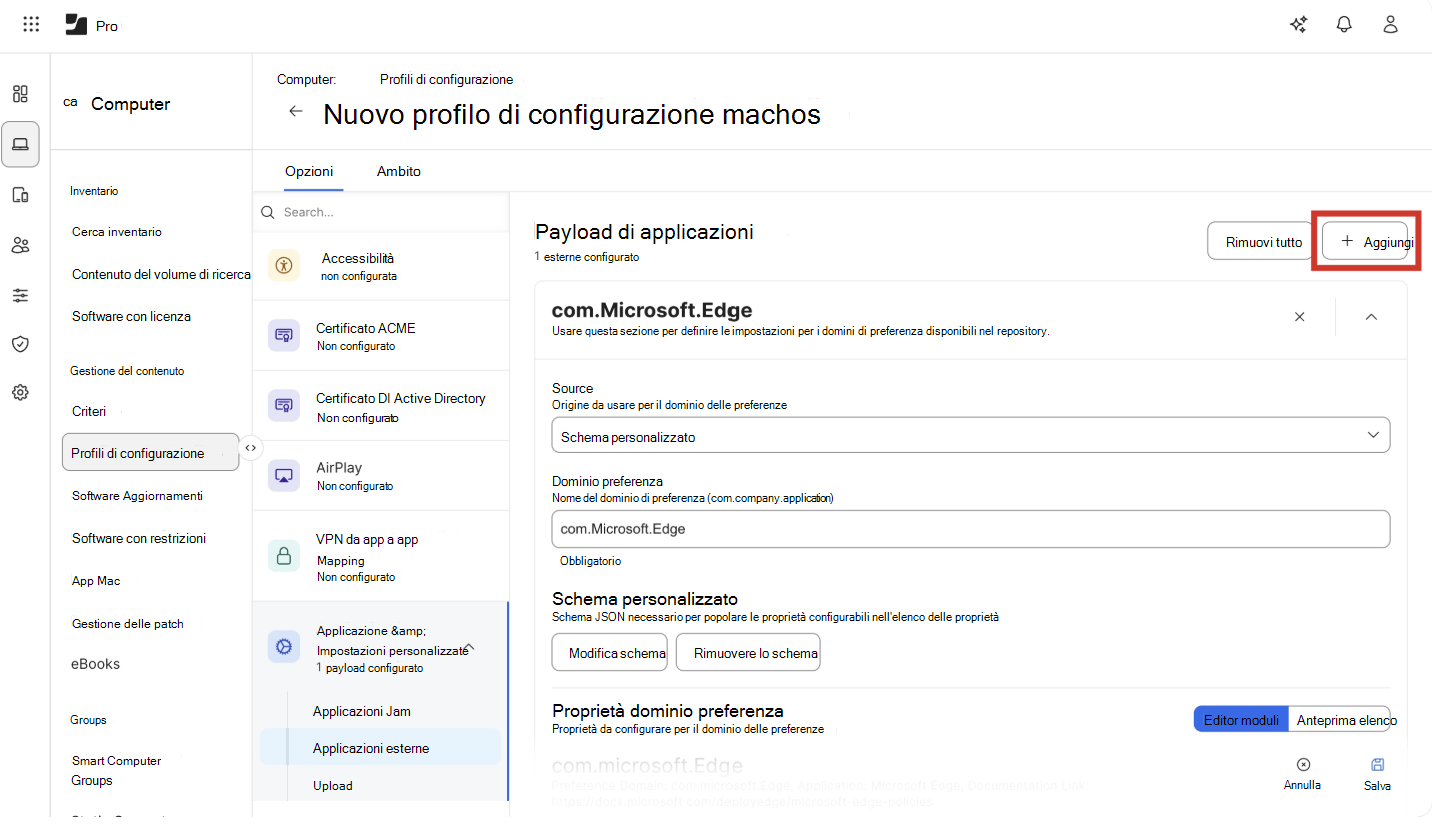Click the Profili di configurazione breadcrumb
The height and width of the screenshot is (827, 1455).
[x=446, y=79]
